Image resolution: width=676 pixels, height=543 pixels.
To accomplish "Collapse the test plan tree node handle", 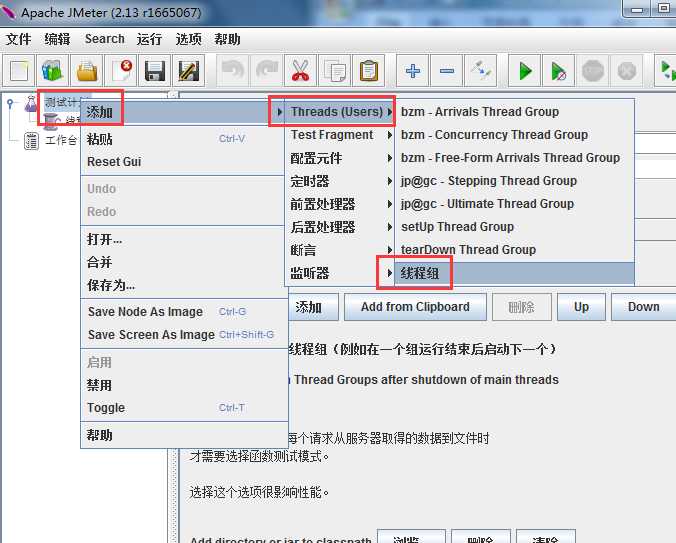I will click(x=10, y=103).
